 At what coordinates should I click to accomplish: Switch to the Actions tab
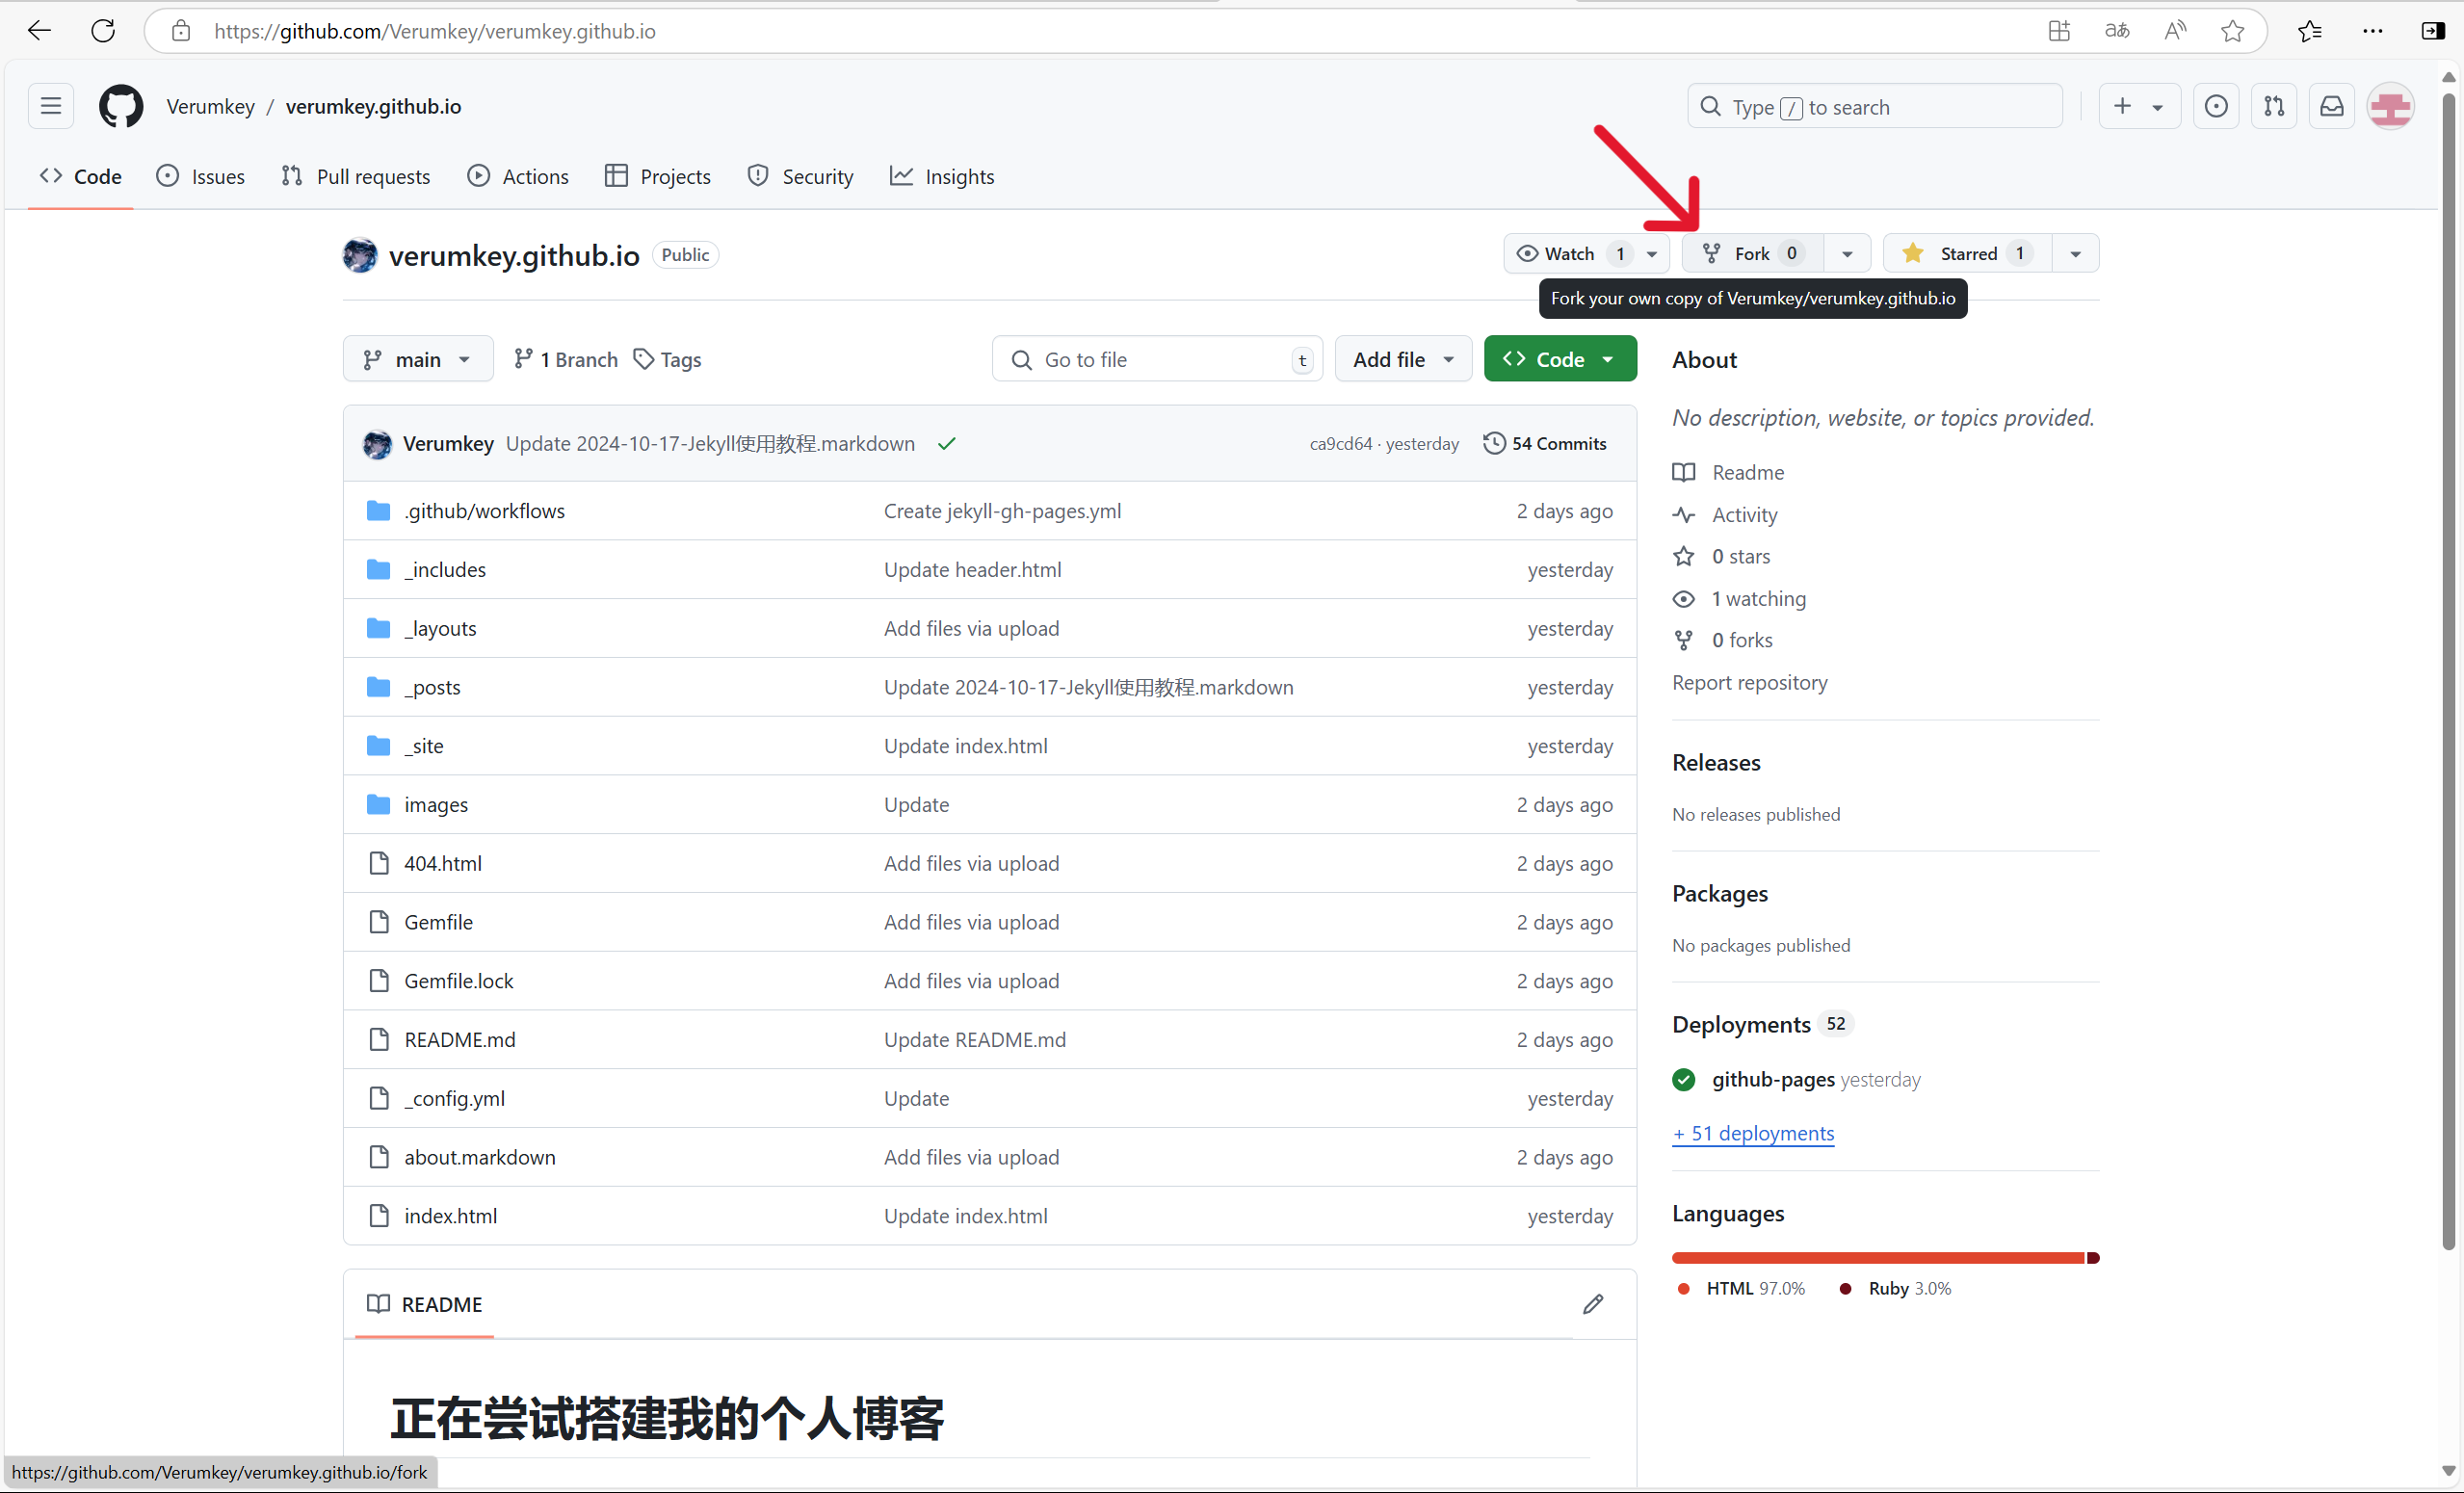click(x=518, y=177)
